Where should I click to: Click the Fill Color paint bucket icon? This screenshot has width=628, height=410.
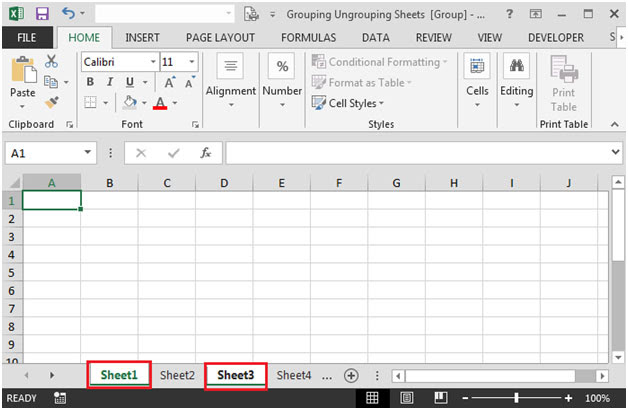[129, 102]
